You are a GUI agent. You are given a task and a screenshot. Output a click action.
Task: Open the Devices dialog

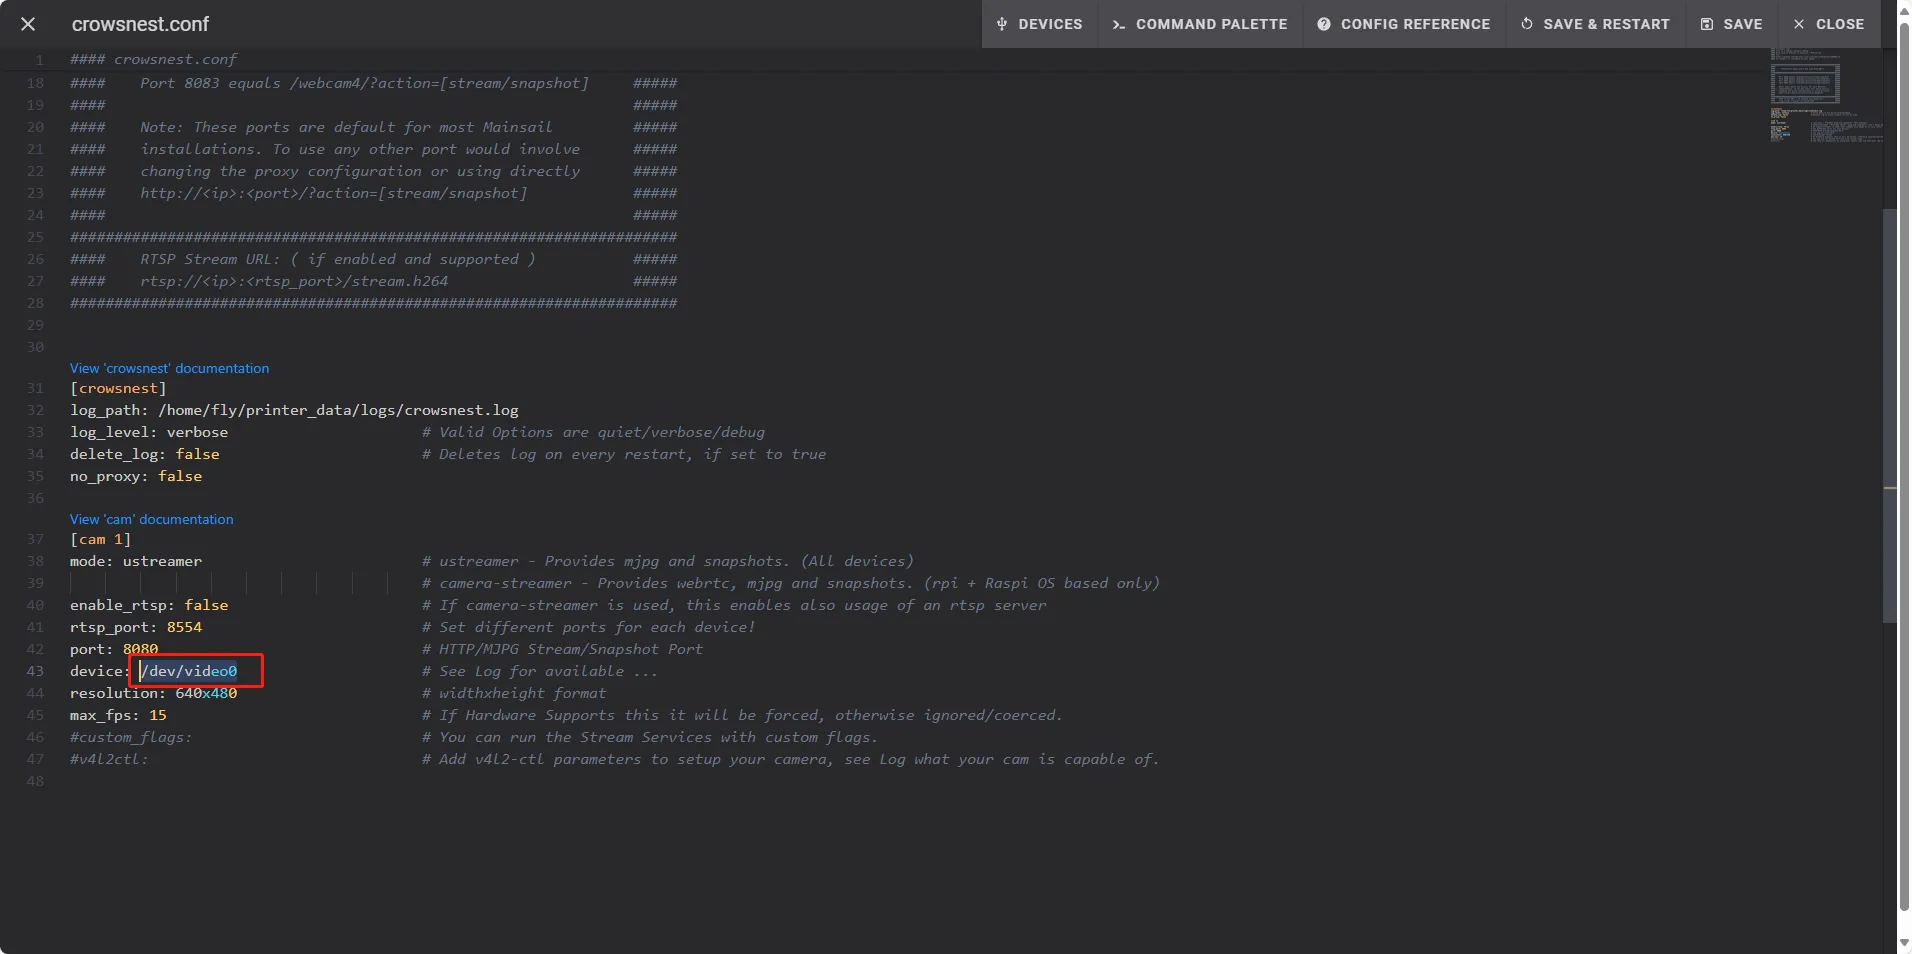(x=1040, y=24)
